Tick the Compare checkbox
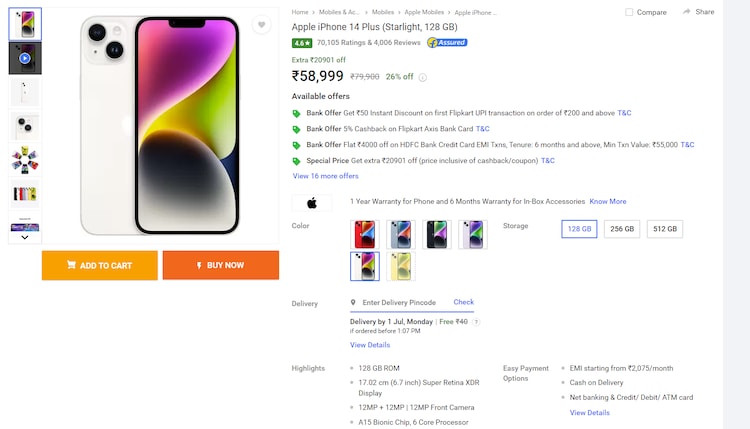Viewport: 750px width, 429px height. tap(629, 12)
